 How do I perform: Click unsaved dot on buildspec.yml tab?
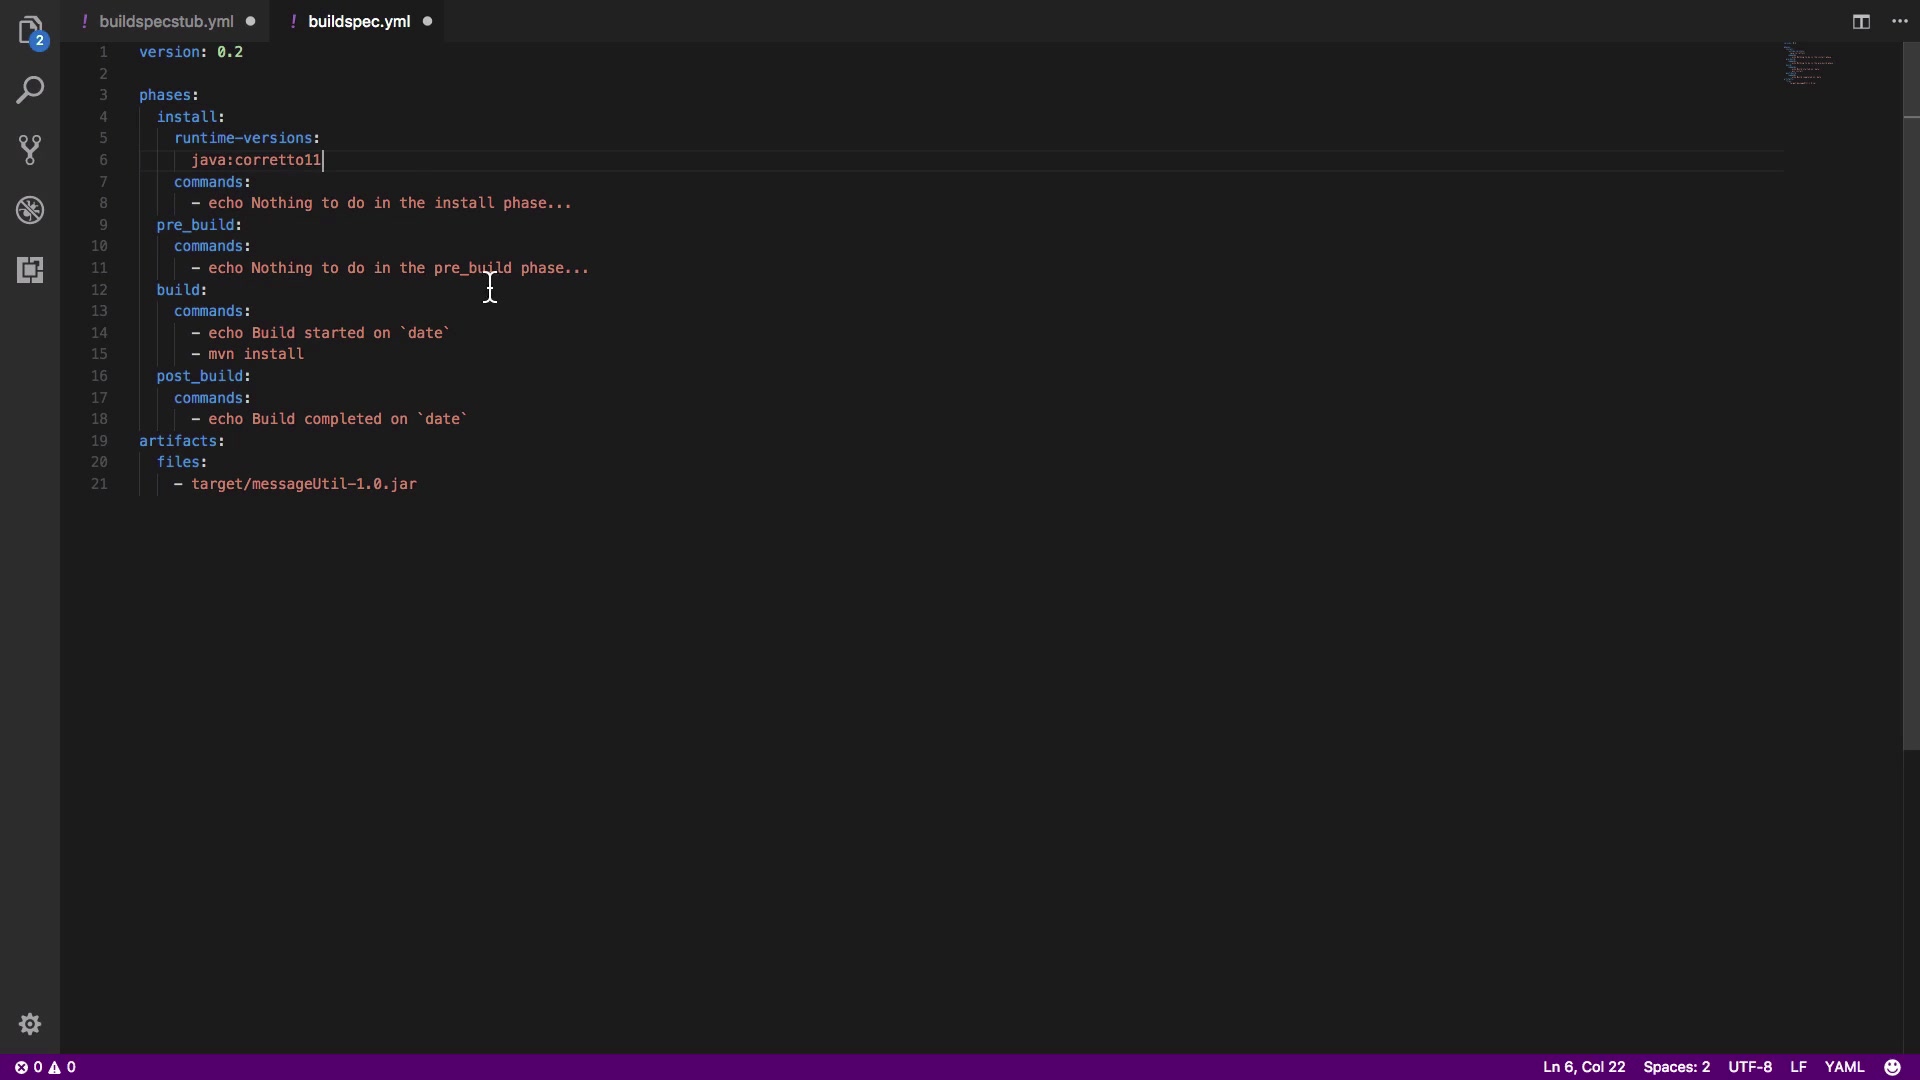coord(427,21)
